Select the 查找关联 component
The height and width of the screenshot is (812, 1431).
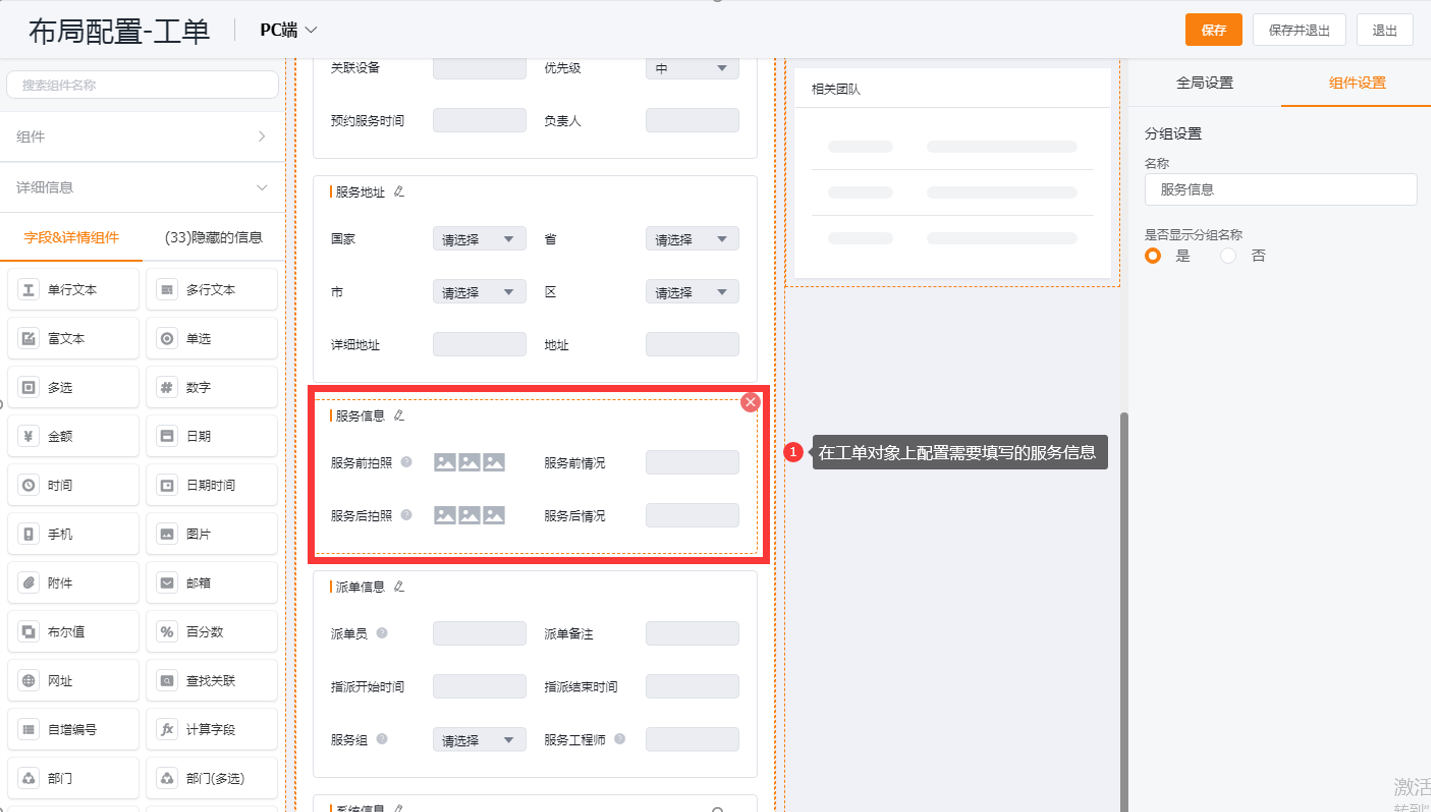tap(212, 681)
